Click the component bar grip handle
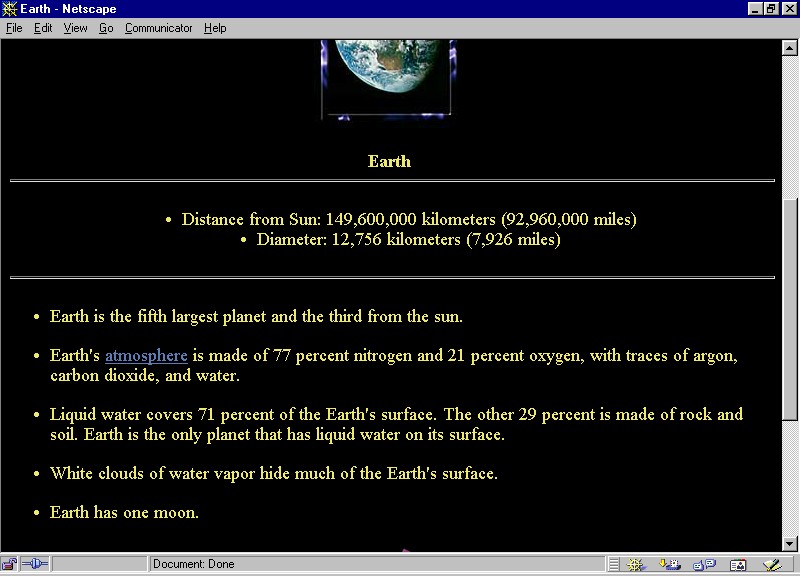 coord(614,564)
